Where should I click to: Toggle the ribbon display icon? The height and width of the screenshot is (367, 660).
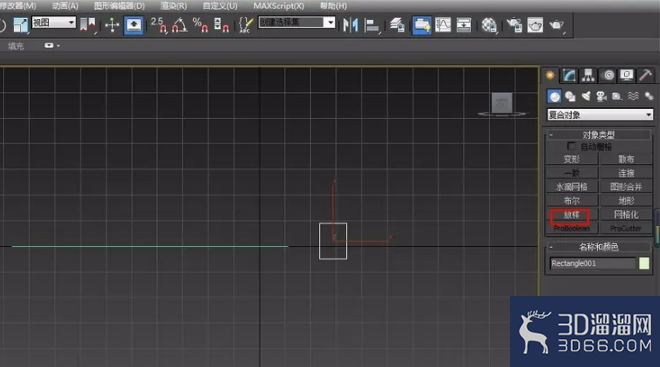click(x=421, y=25)
